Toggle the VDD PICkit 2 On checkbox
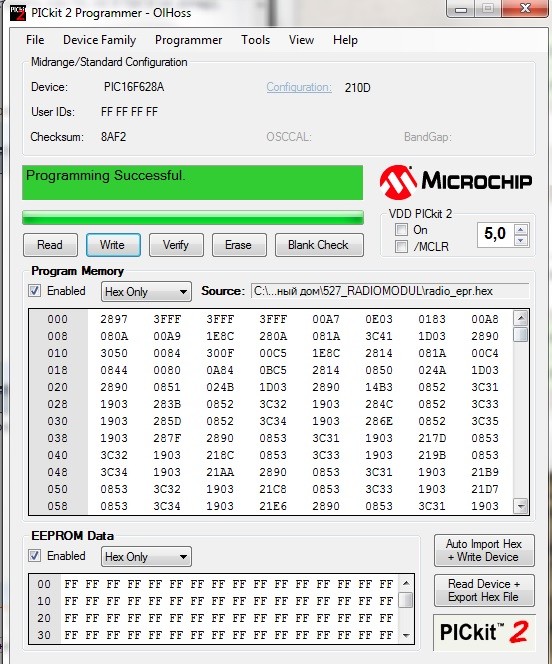 401,230
